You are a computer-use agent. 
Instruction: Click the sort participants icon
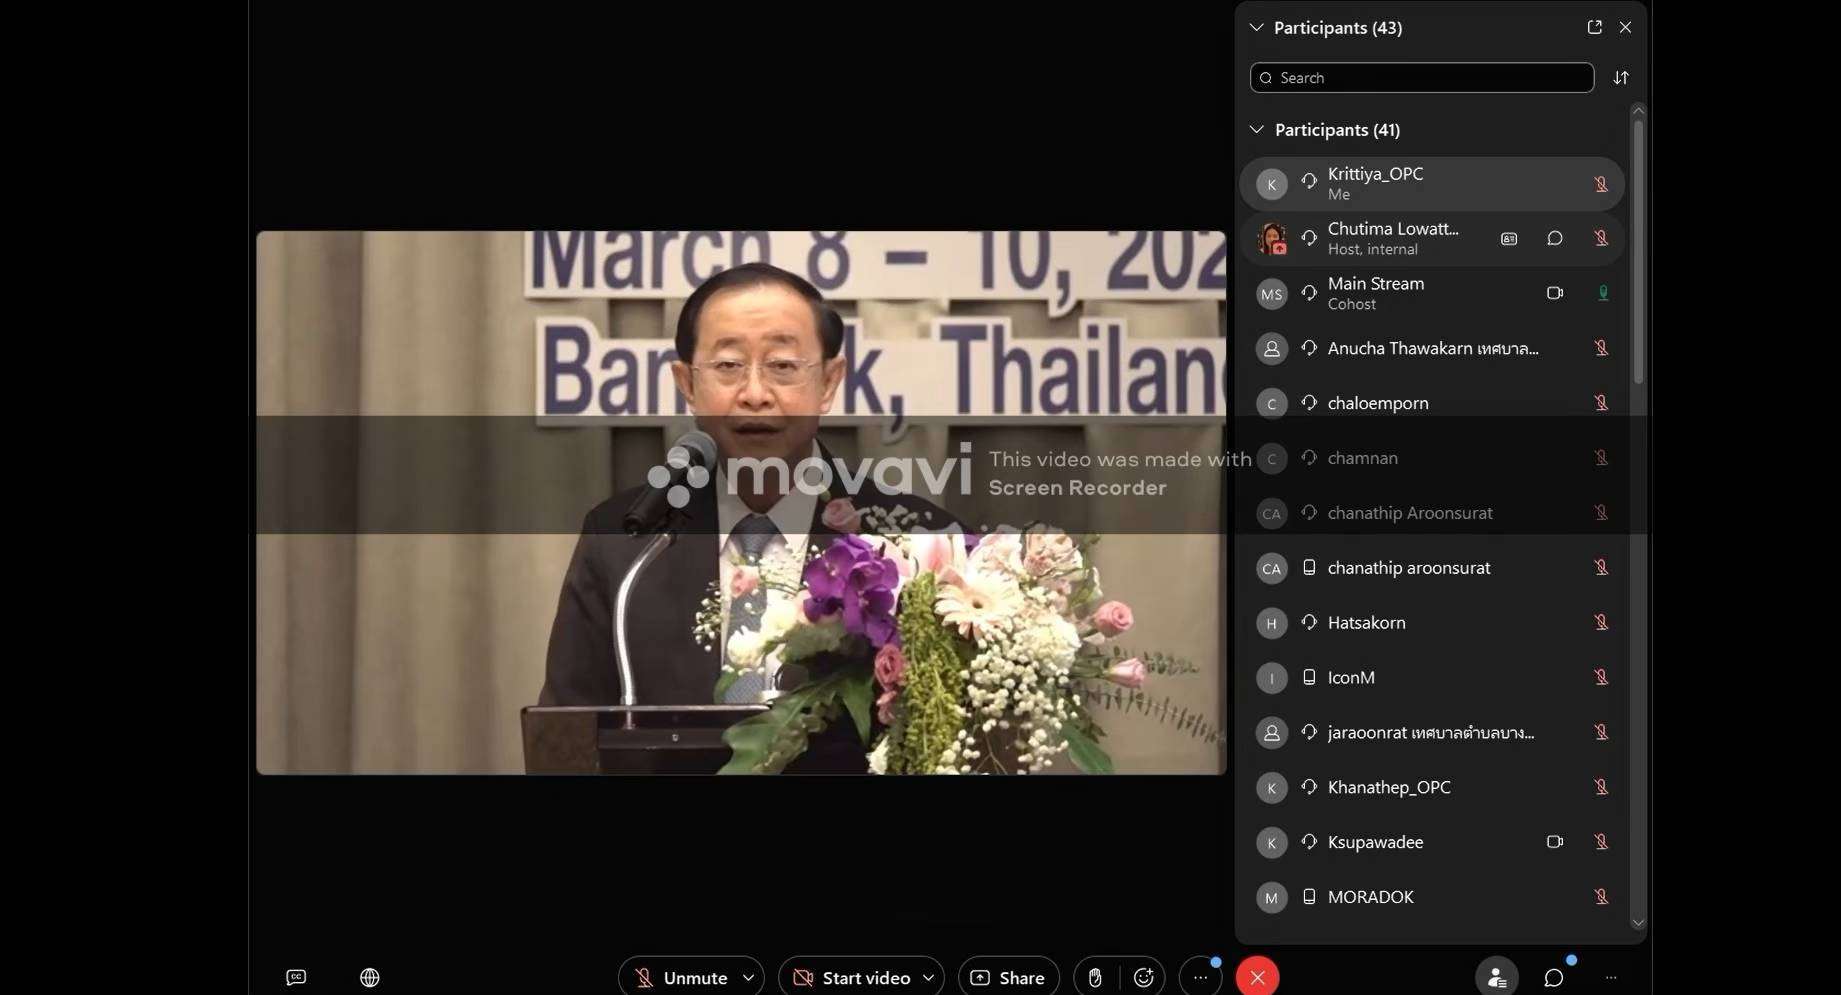coord(1621,78)
